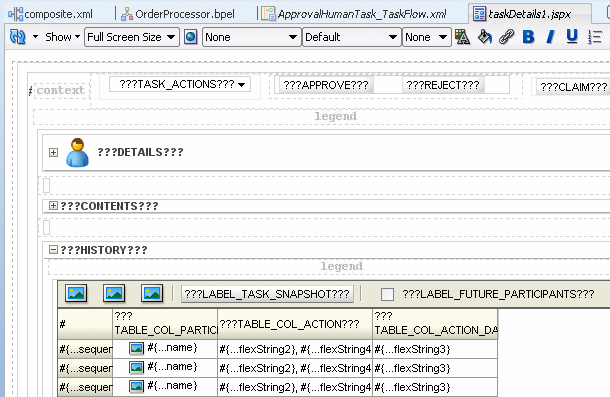Viewport: 610px width, 397px height.
Task: Click the second image icon in history toolbar
Action: point(114,293)
